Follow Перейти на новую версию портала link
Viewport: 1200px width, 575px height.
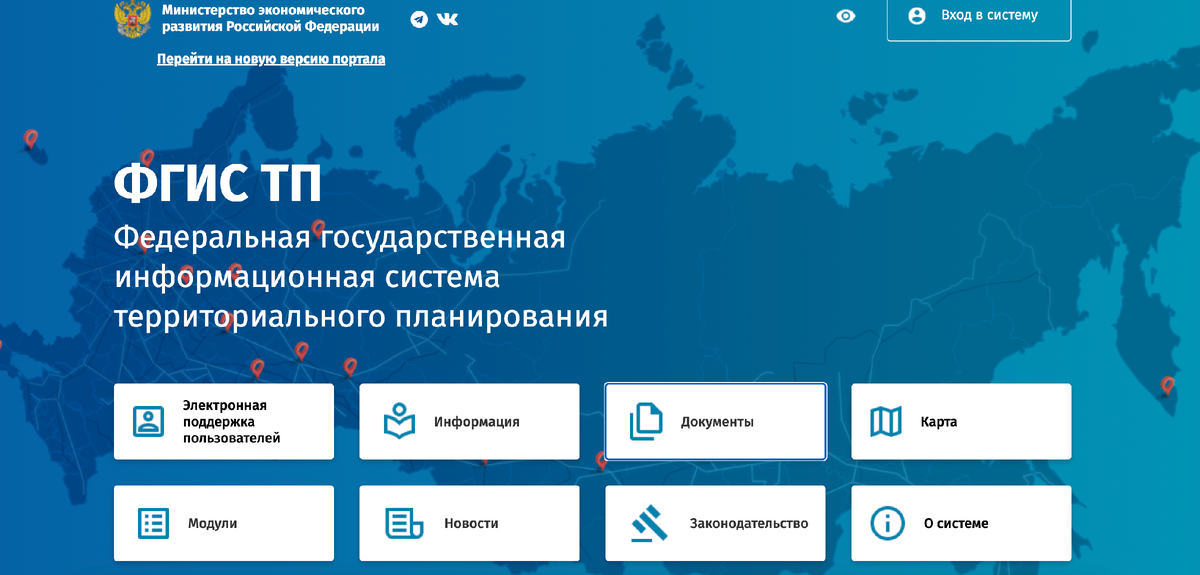271,59
